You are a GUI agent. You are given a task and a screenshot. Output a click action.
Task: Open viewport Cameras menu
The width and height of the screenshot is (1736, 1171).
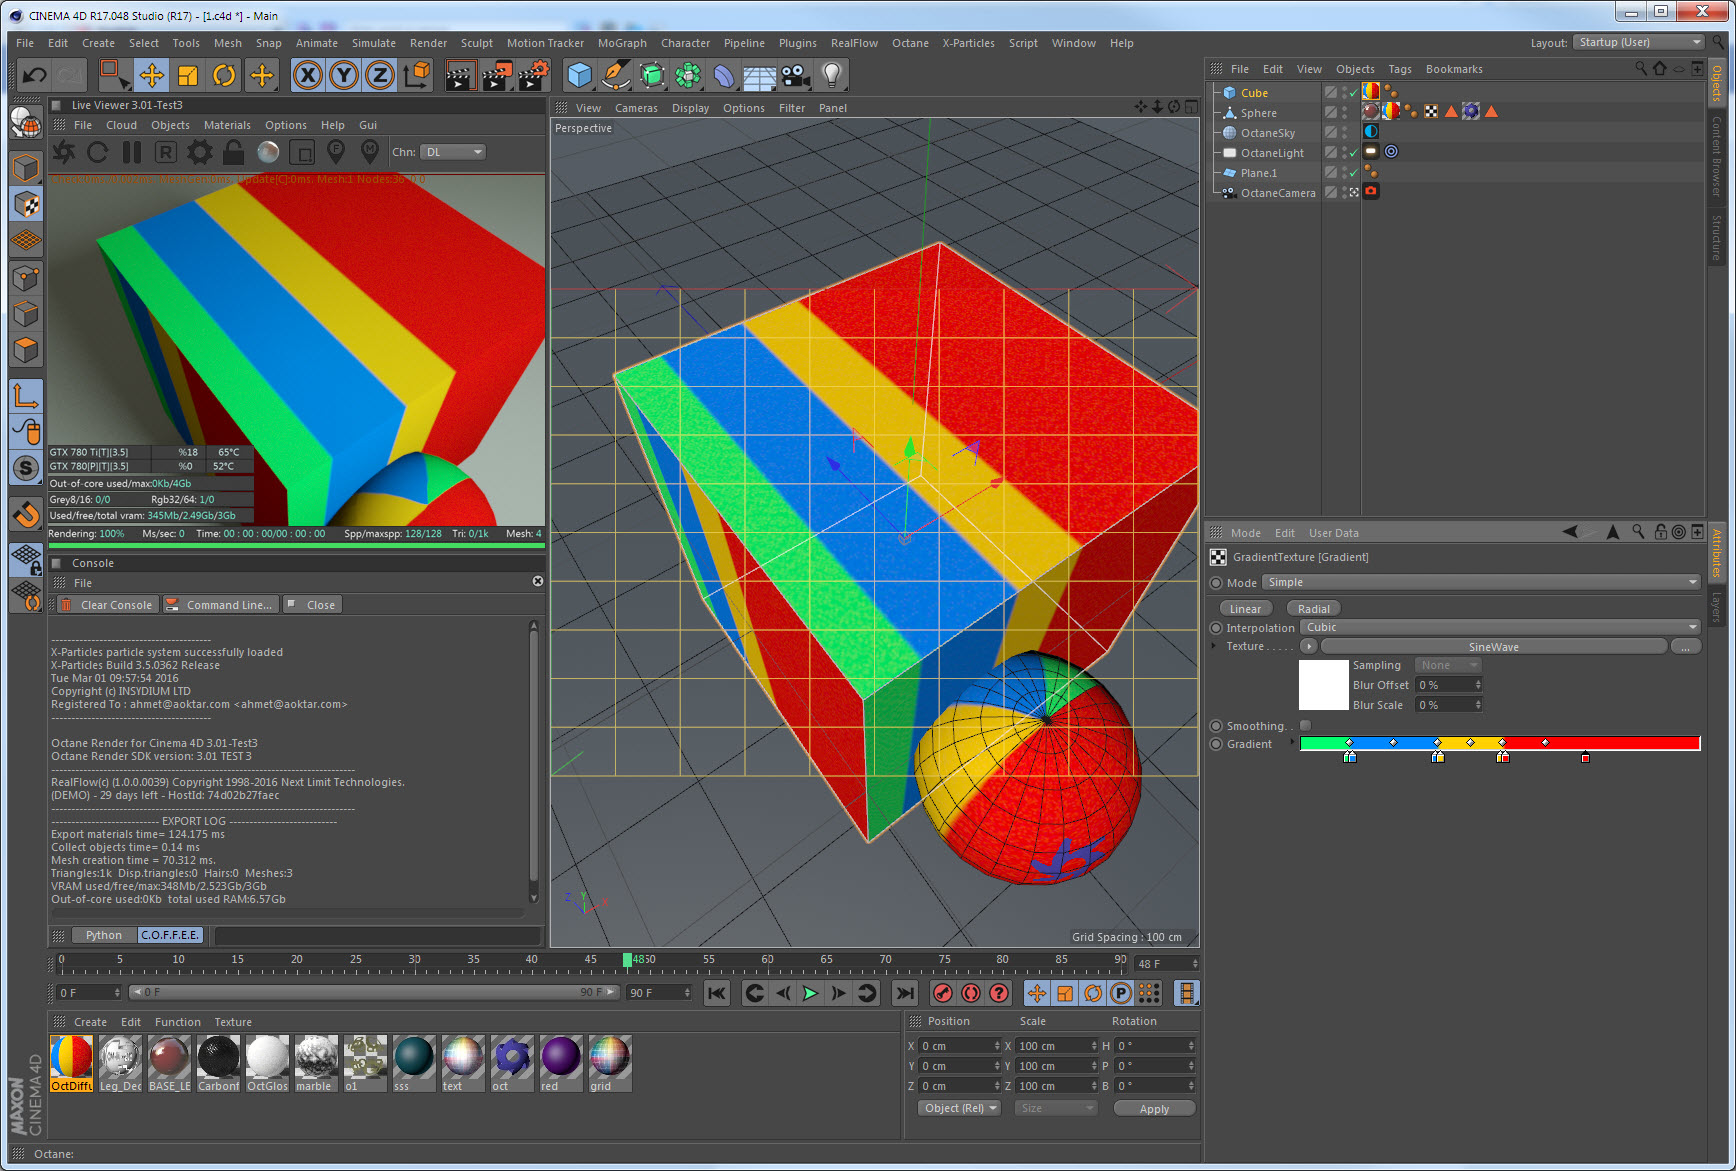[x=636, y=108]
